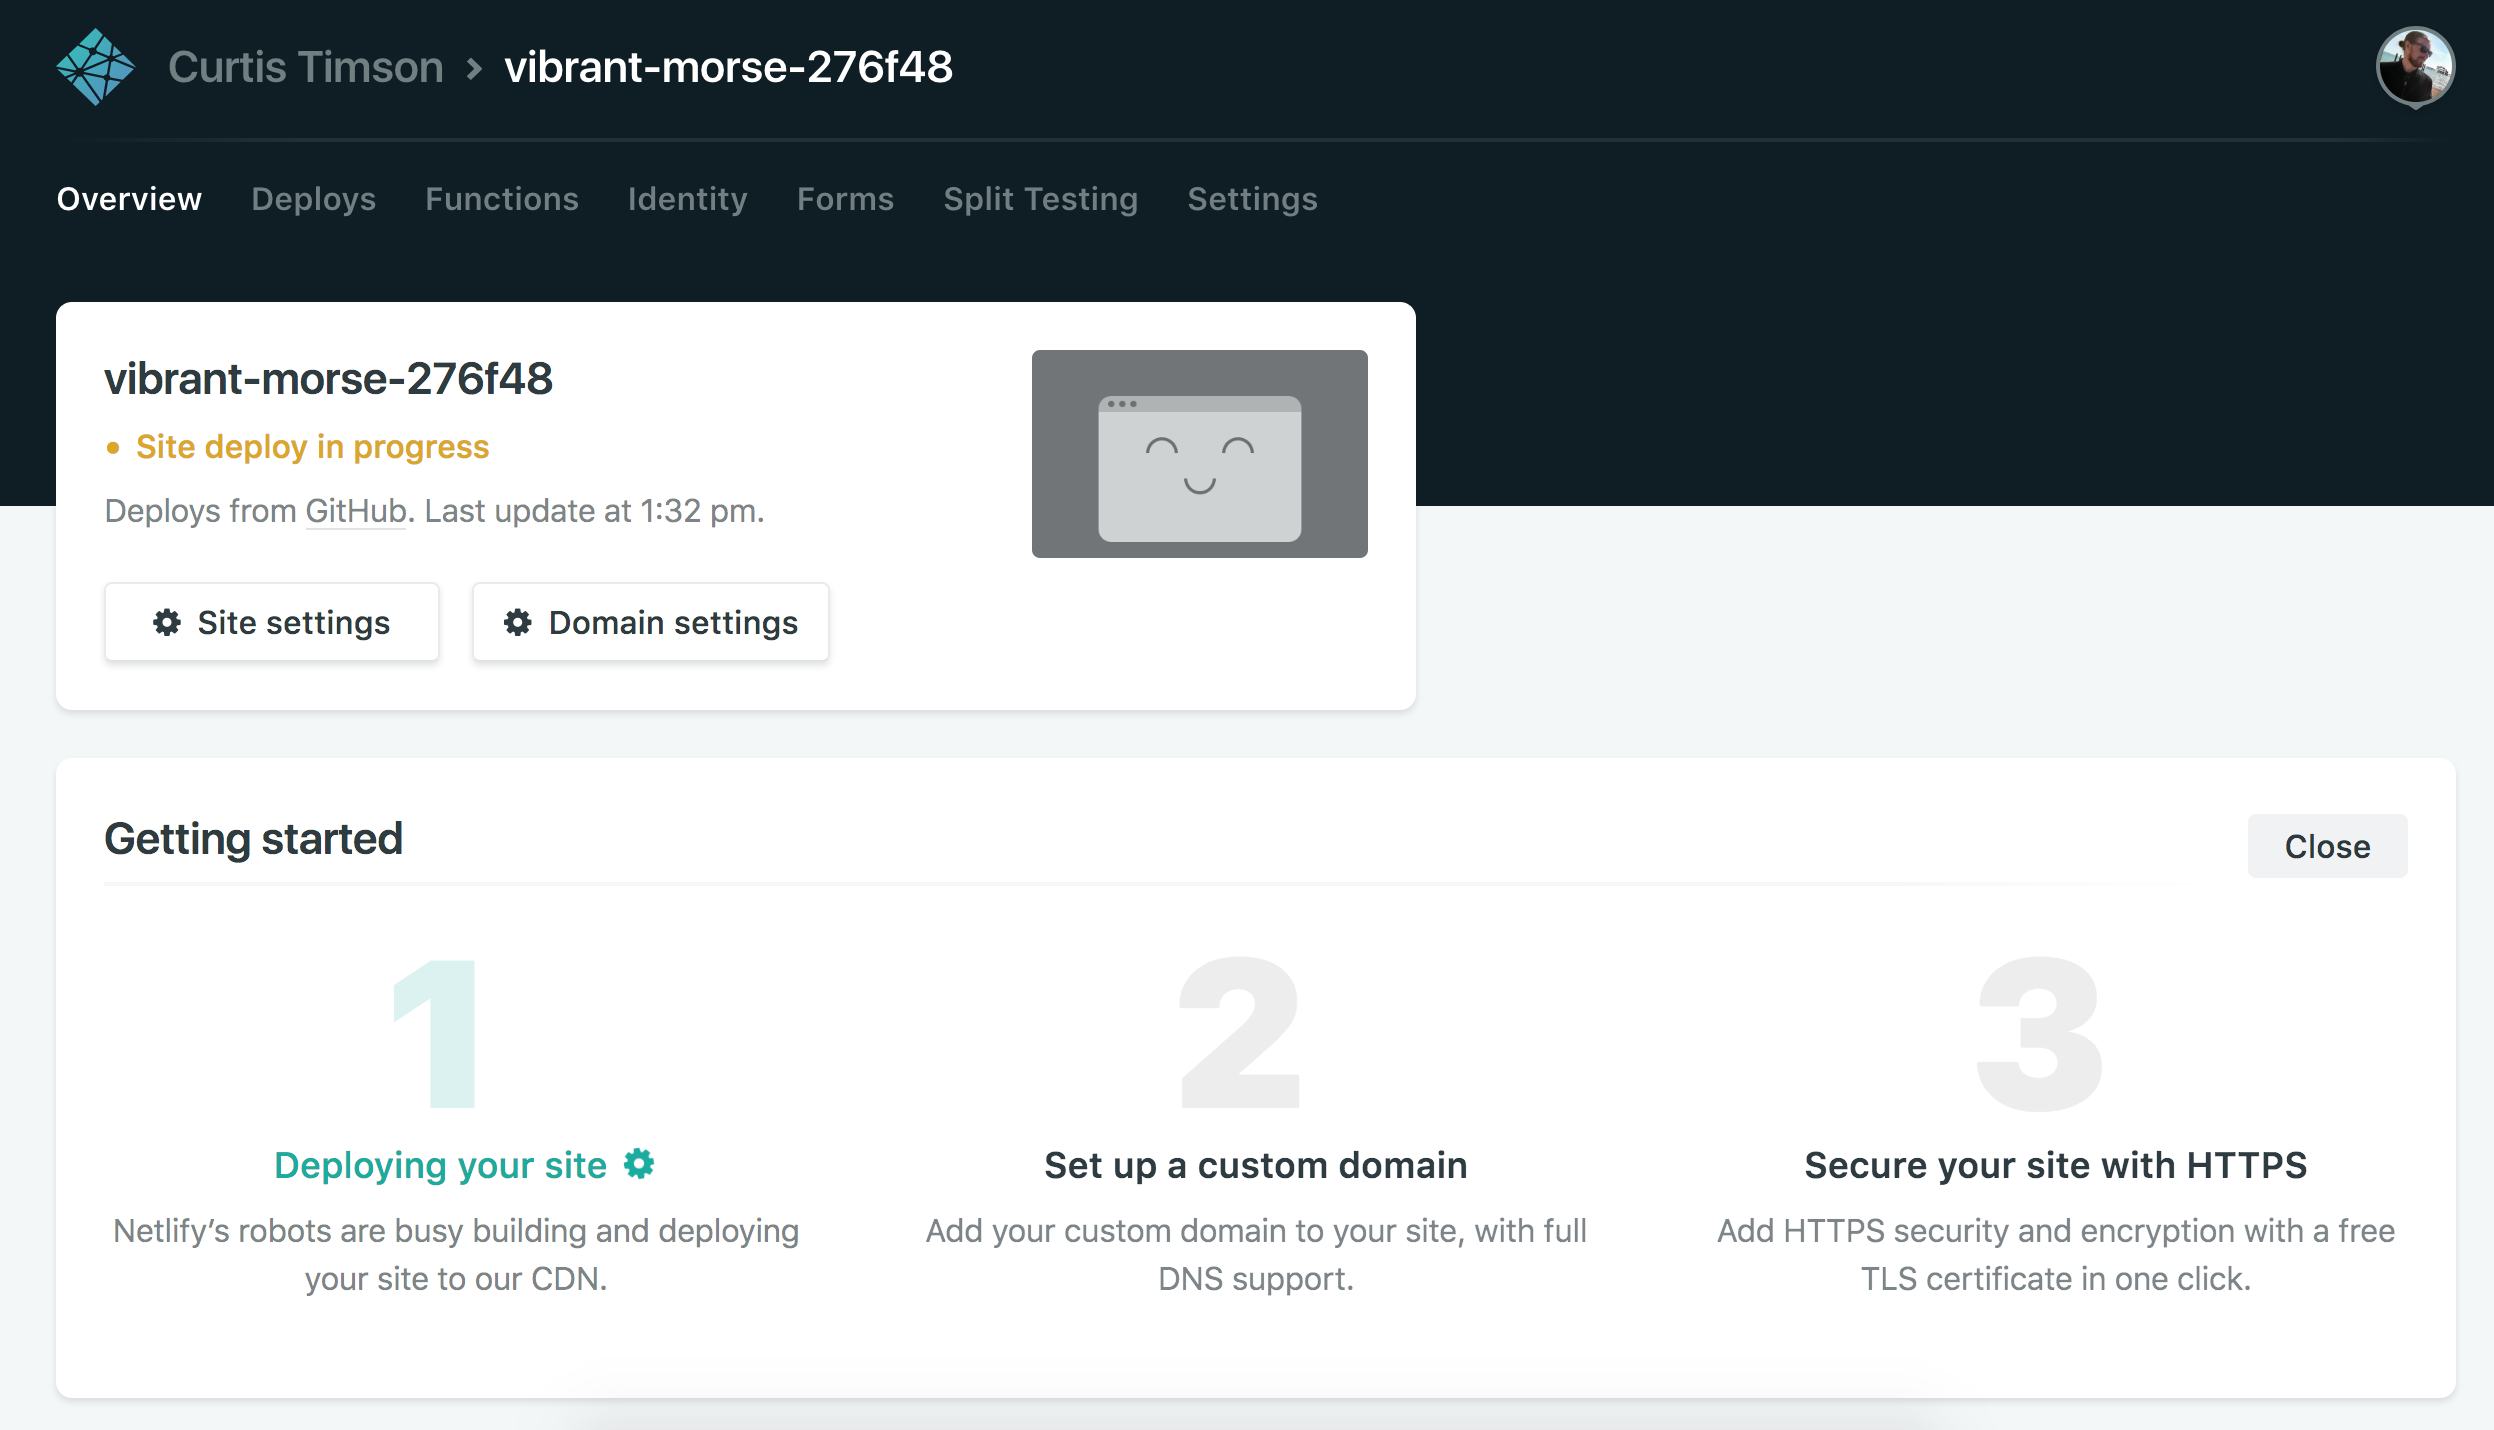
Task: Click the gear icon on Domain settings
Action: point(517,622)
